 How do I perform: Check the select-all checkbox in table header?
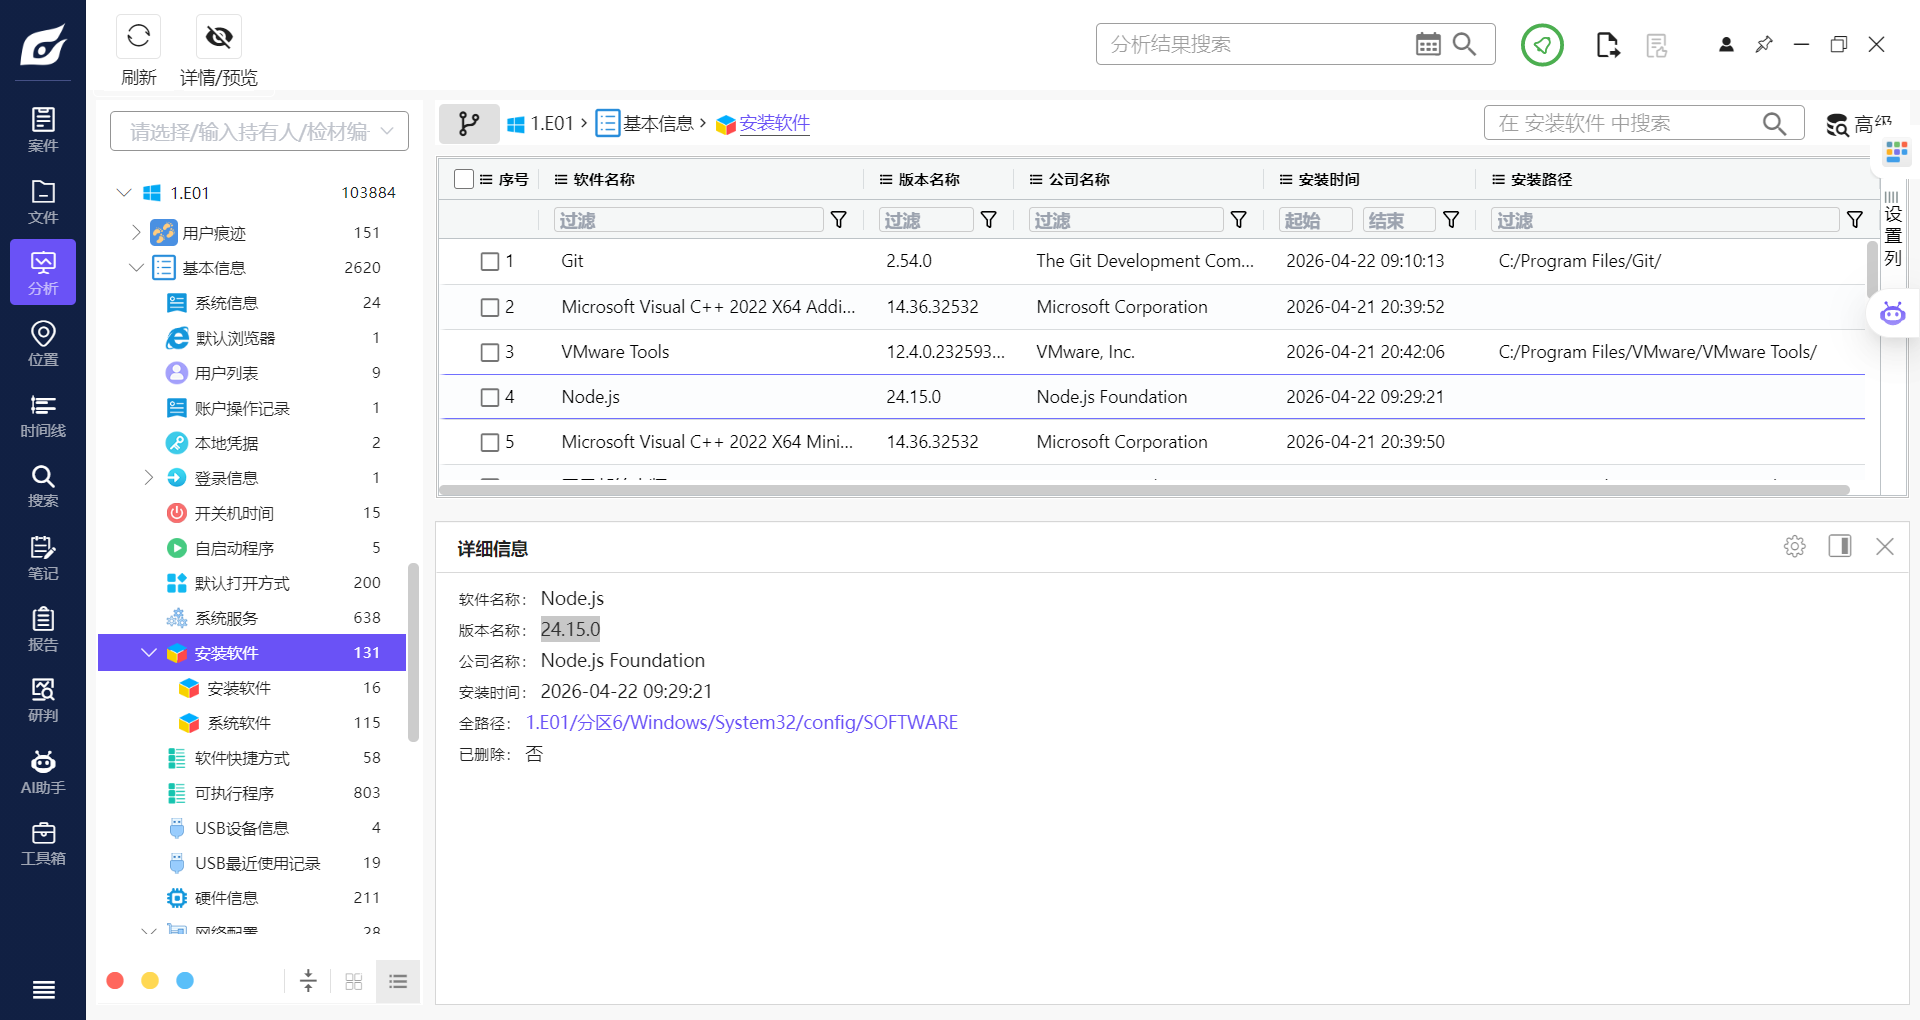[464, 179]
